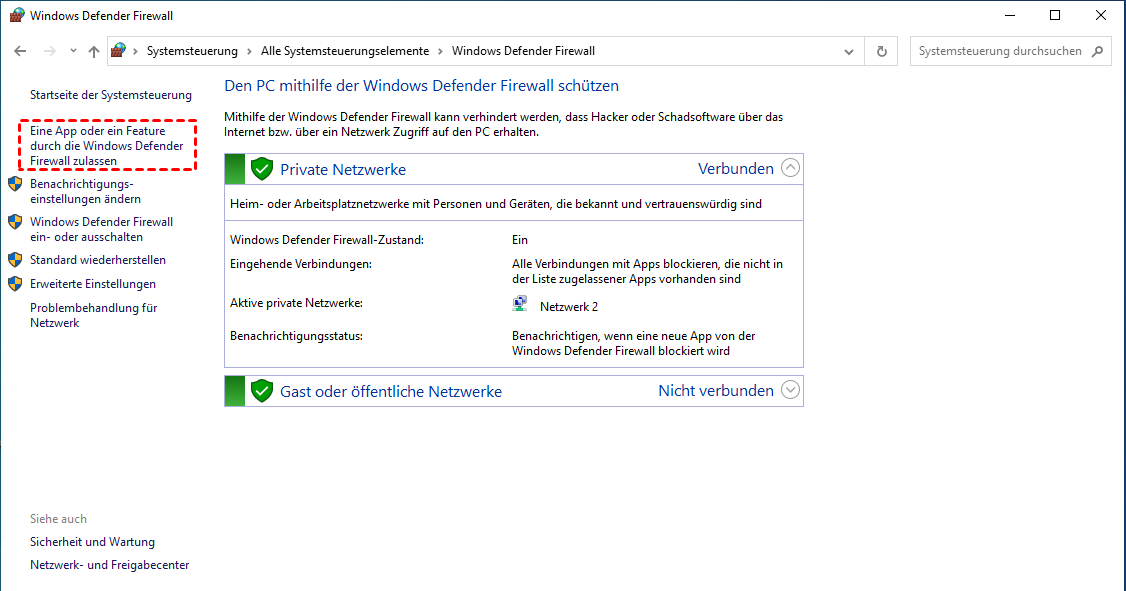Click the Netzwerk 2 network icon
Image resolution: width=1126 pixels, height=591 pixels.
point(520,306)
